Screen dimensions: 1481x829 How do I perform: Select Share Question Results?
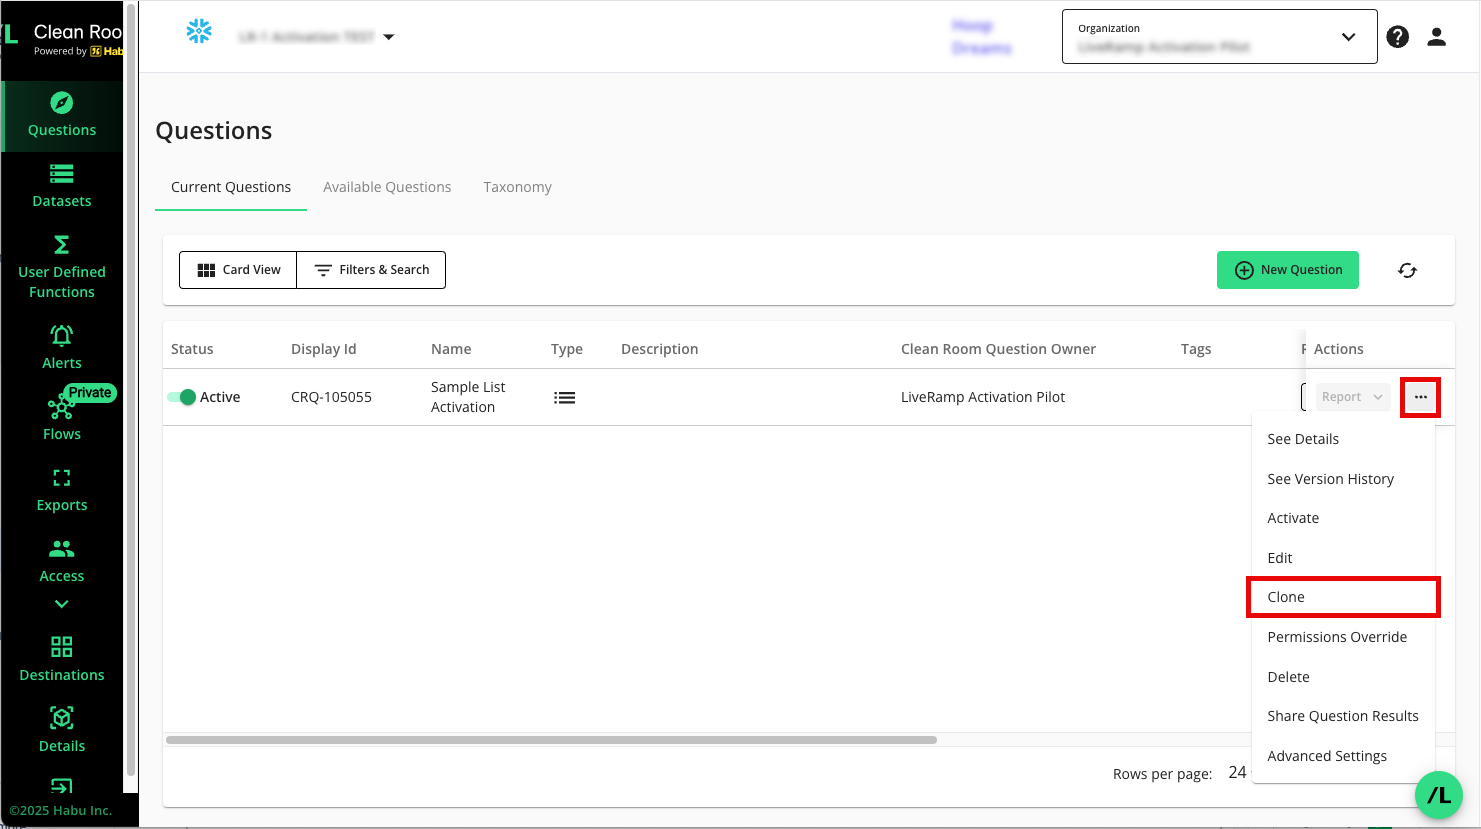point(1343,716)
